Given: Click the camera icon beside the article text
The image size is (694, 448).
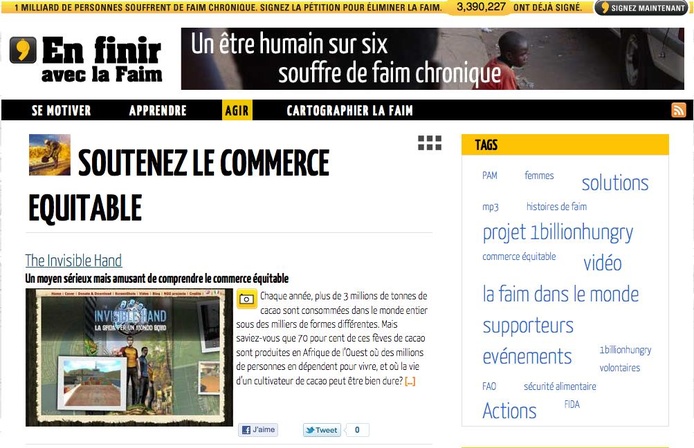Looking at the screenshot, I should click(x=247, y=299).
